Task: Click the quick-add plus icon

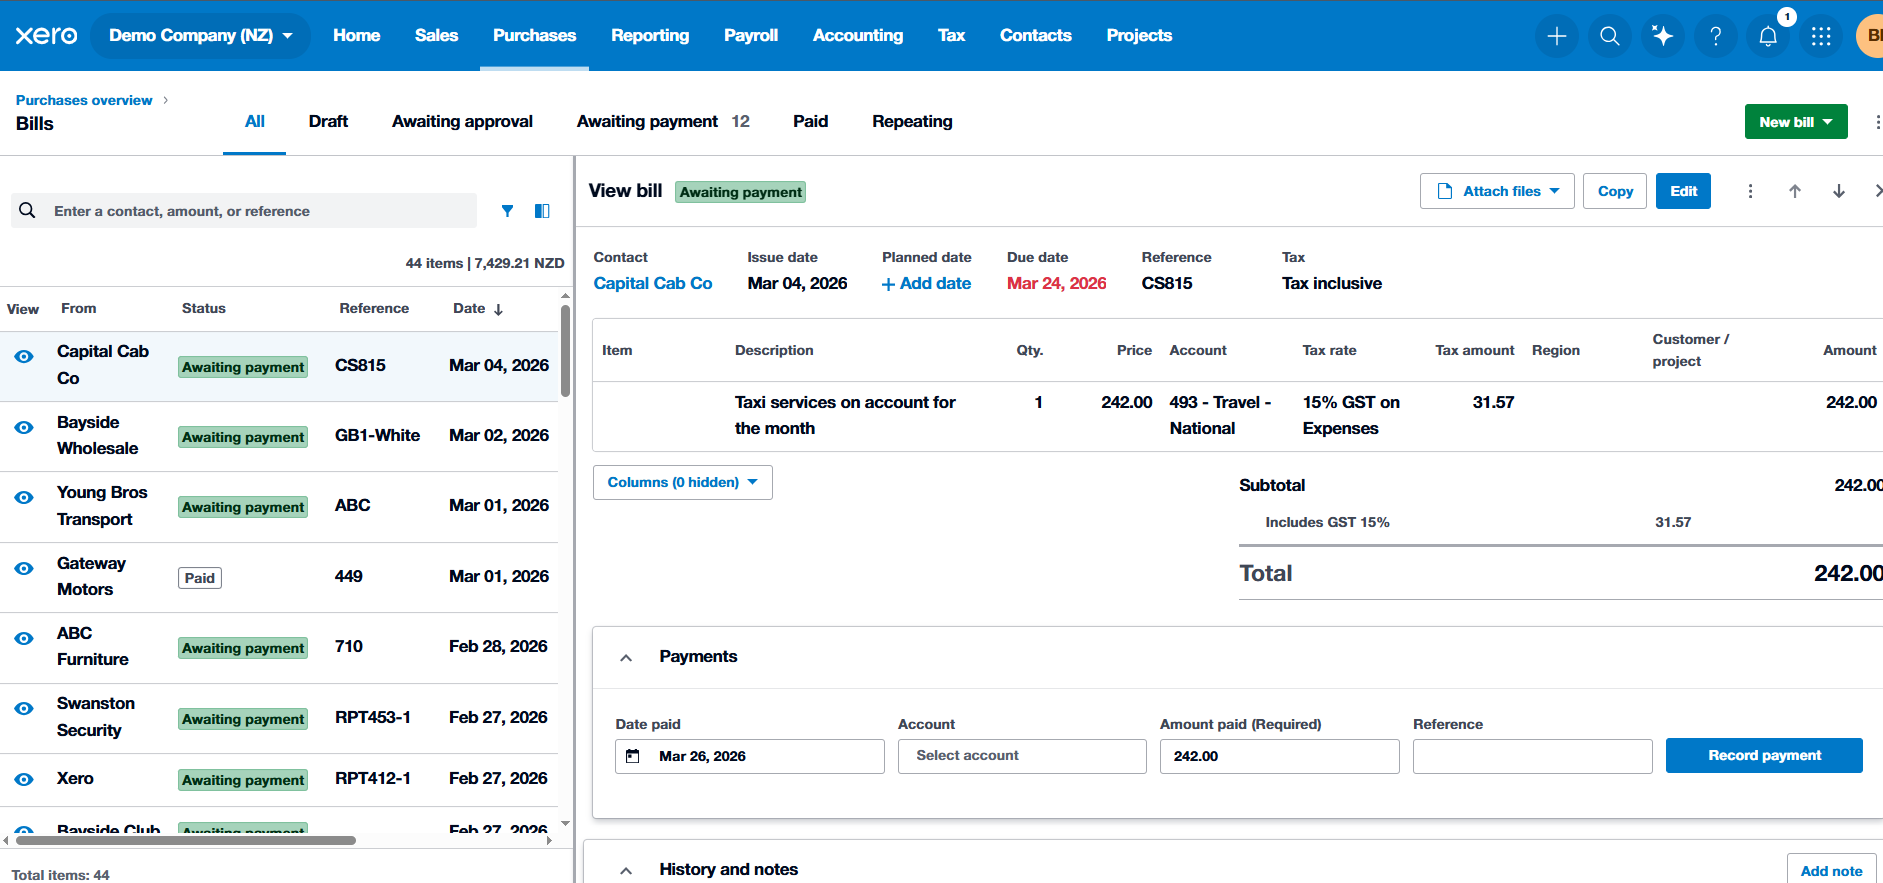Action: tap(1556, 36)
